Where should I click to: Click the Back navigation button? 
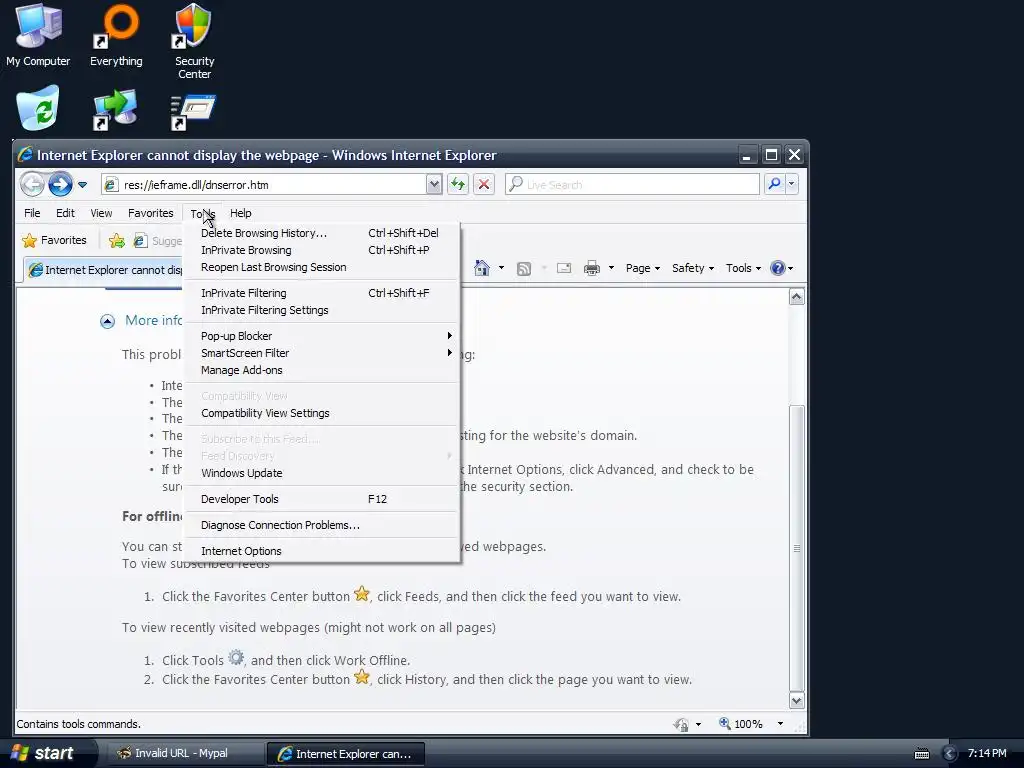point(32,185)
